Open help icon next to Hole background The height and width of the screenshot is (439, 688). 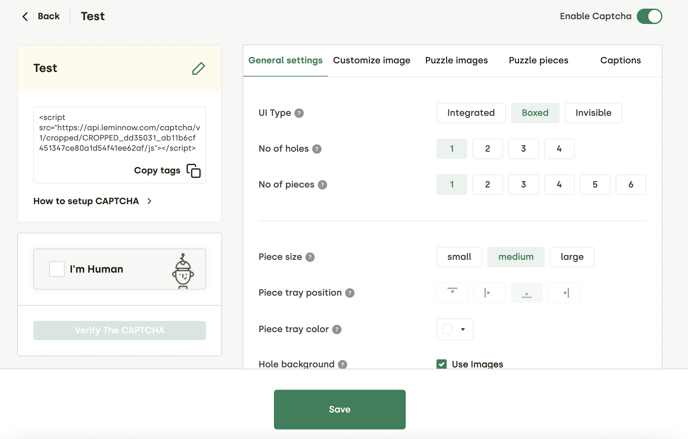(343, 364)
